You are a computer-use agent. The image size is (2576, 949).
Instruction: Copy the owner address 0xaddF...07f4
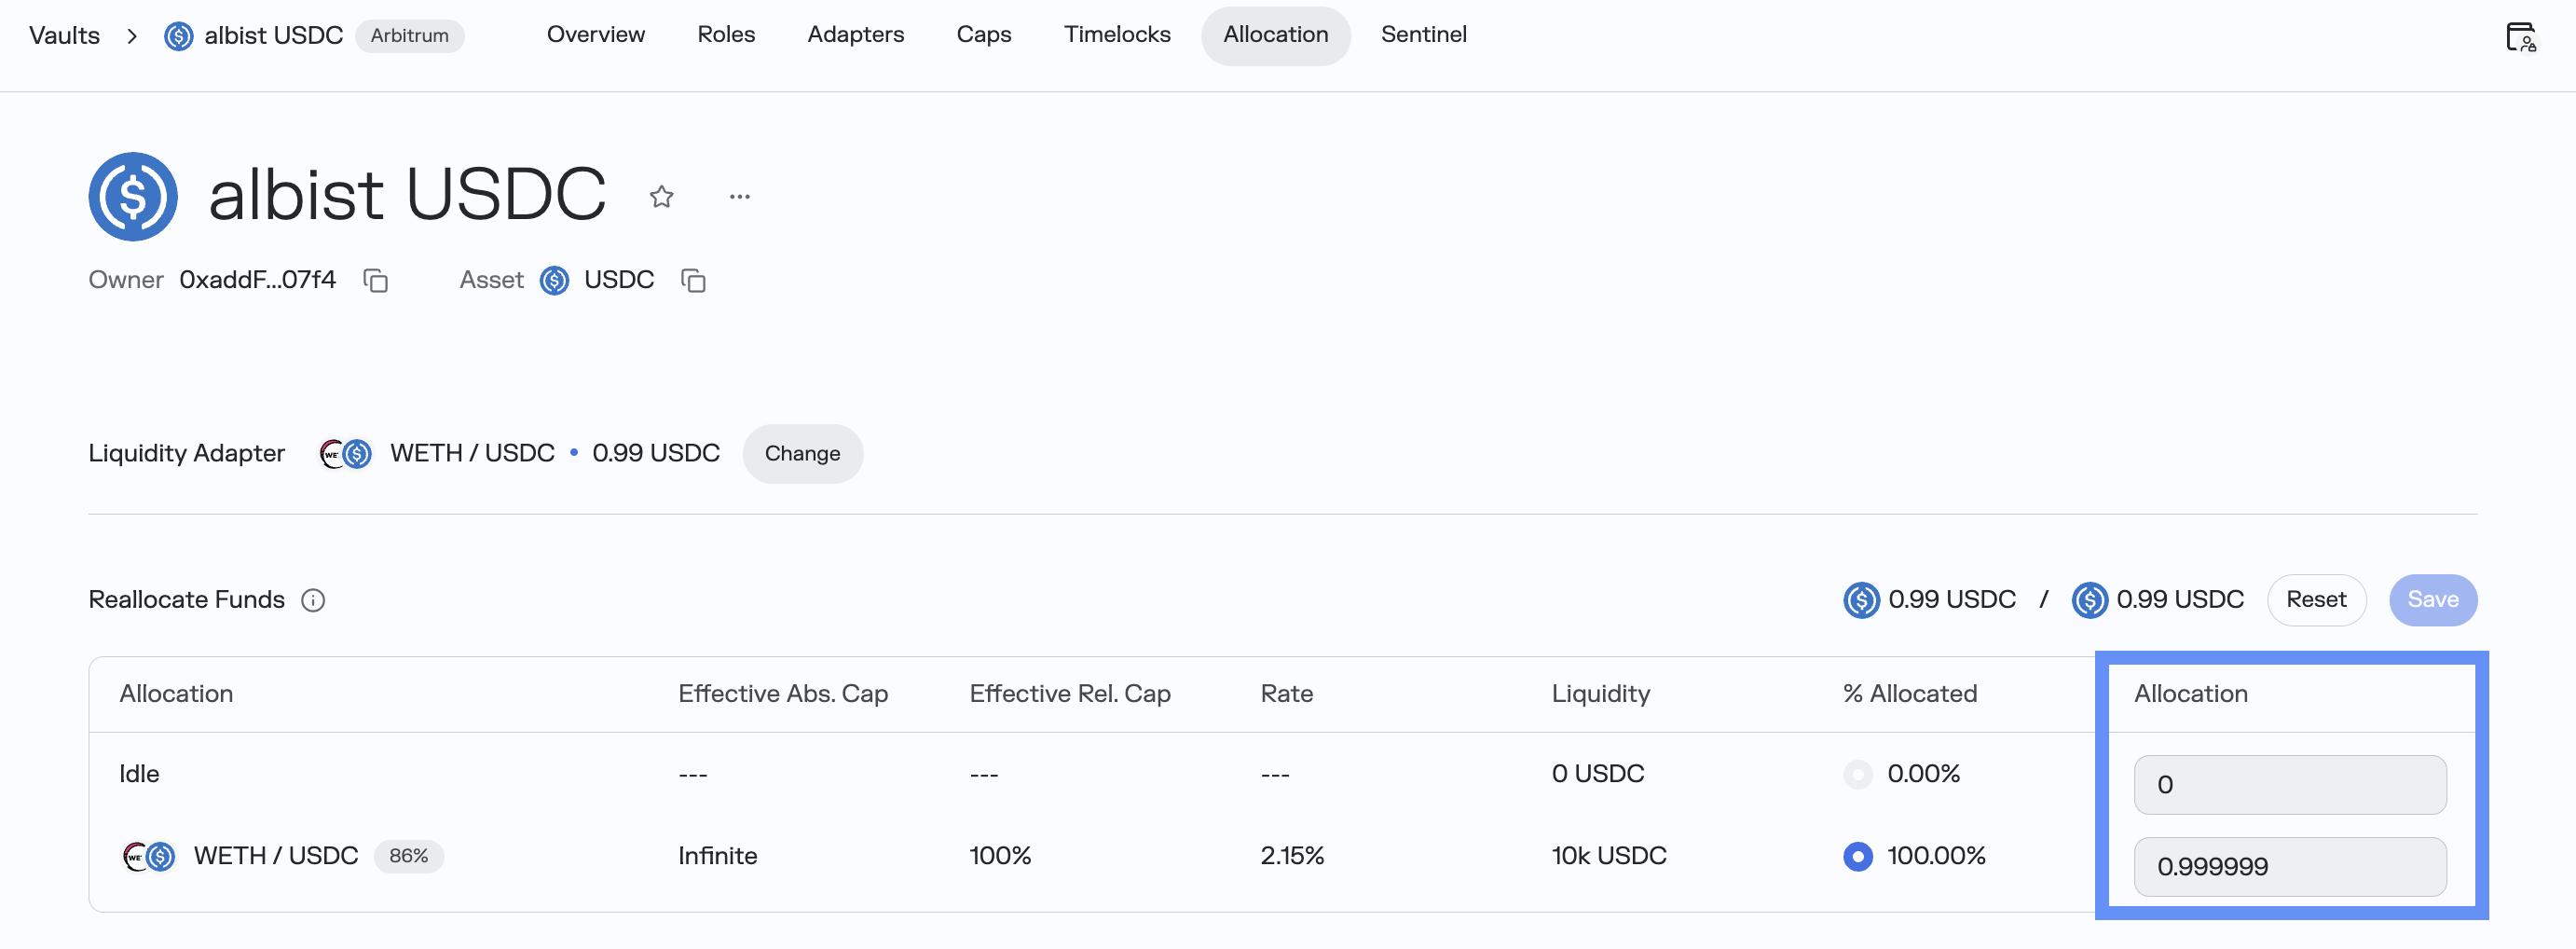click(376, 281)
